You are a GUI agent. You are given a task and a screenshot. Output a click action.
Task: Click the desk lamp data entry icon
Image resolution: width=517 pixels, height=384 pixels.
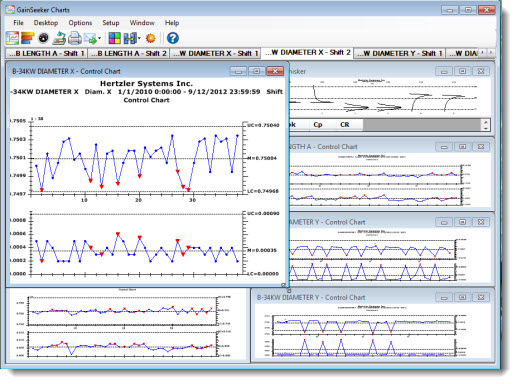[59, 38]
